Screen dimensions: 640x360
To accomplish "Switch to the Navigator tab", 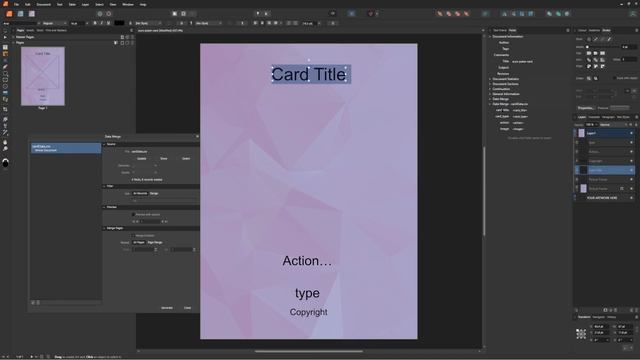I will point(598,317).
